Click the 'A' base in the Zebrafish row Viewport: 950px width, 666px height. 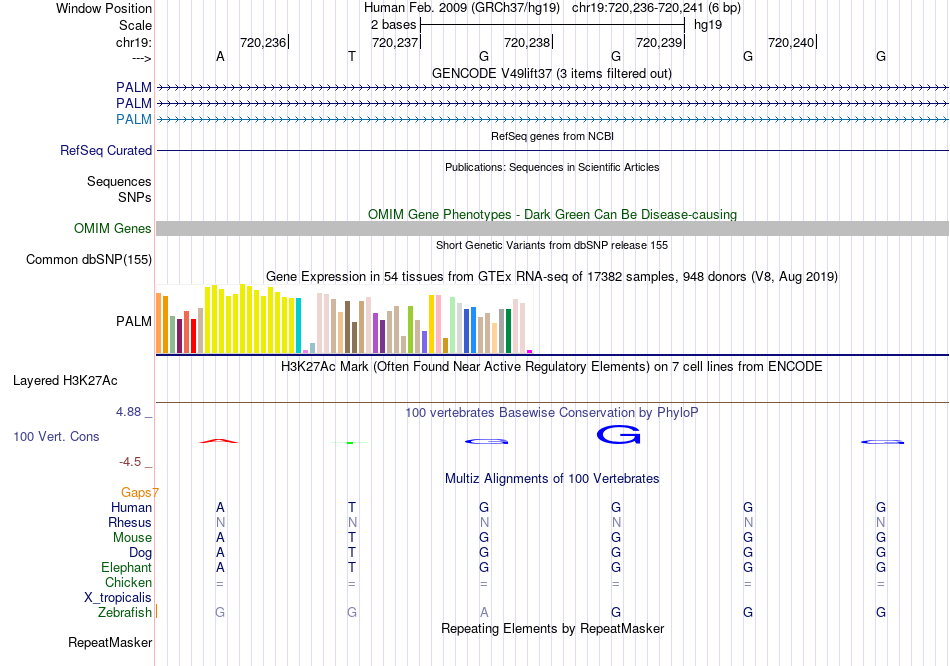(483, 613)
